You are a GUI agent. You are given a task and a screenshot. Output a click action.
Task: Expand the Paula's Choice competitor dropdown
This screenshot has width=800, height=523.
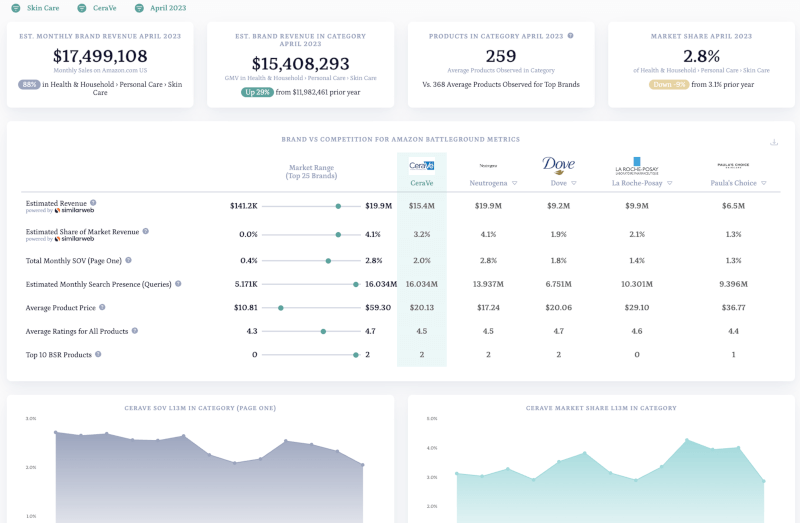click(x=763, y=183)
